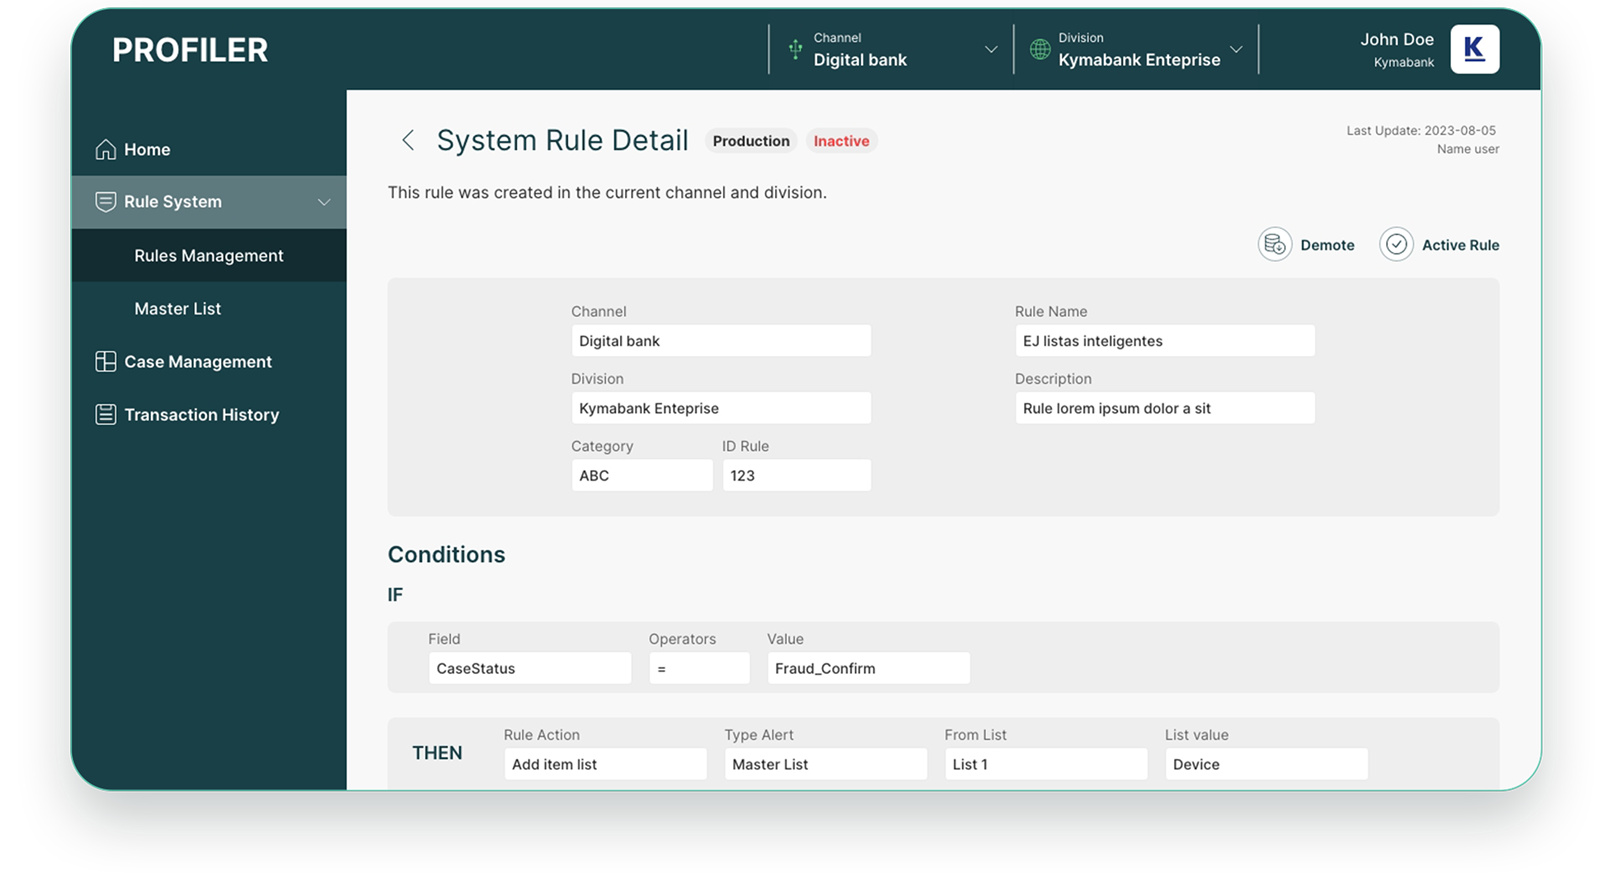Click the Channel fork icon in header
The width and height of the screenshot is (1600, 890).
click(x=795, y=49)
